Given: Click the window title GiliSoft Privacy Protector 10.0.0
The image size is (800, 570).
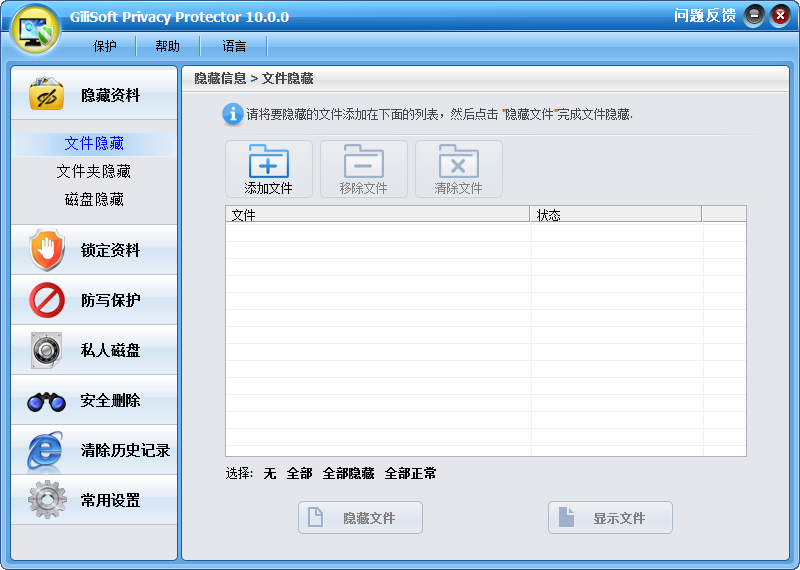Looking at the screenshot, I should pos(180,17).
